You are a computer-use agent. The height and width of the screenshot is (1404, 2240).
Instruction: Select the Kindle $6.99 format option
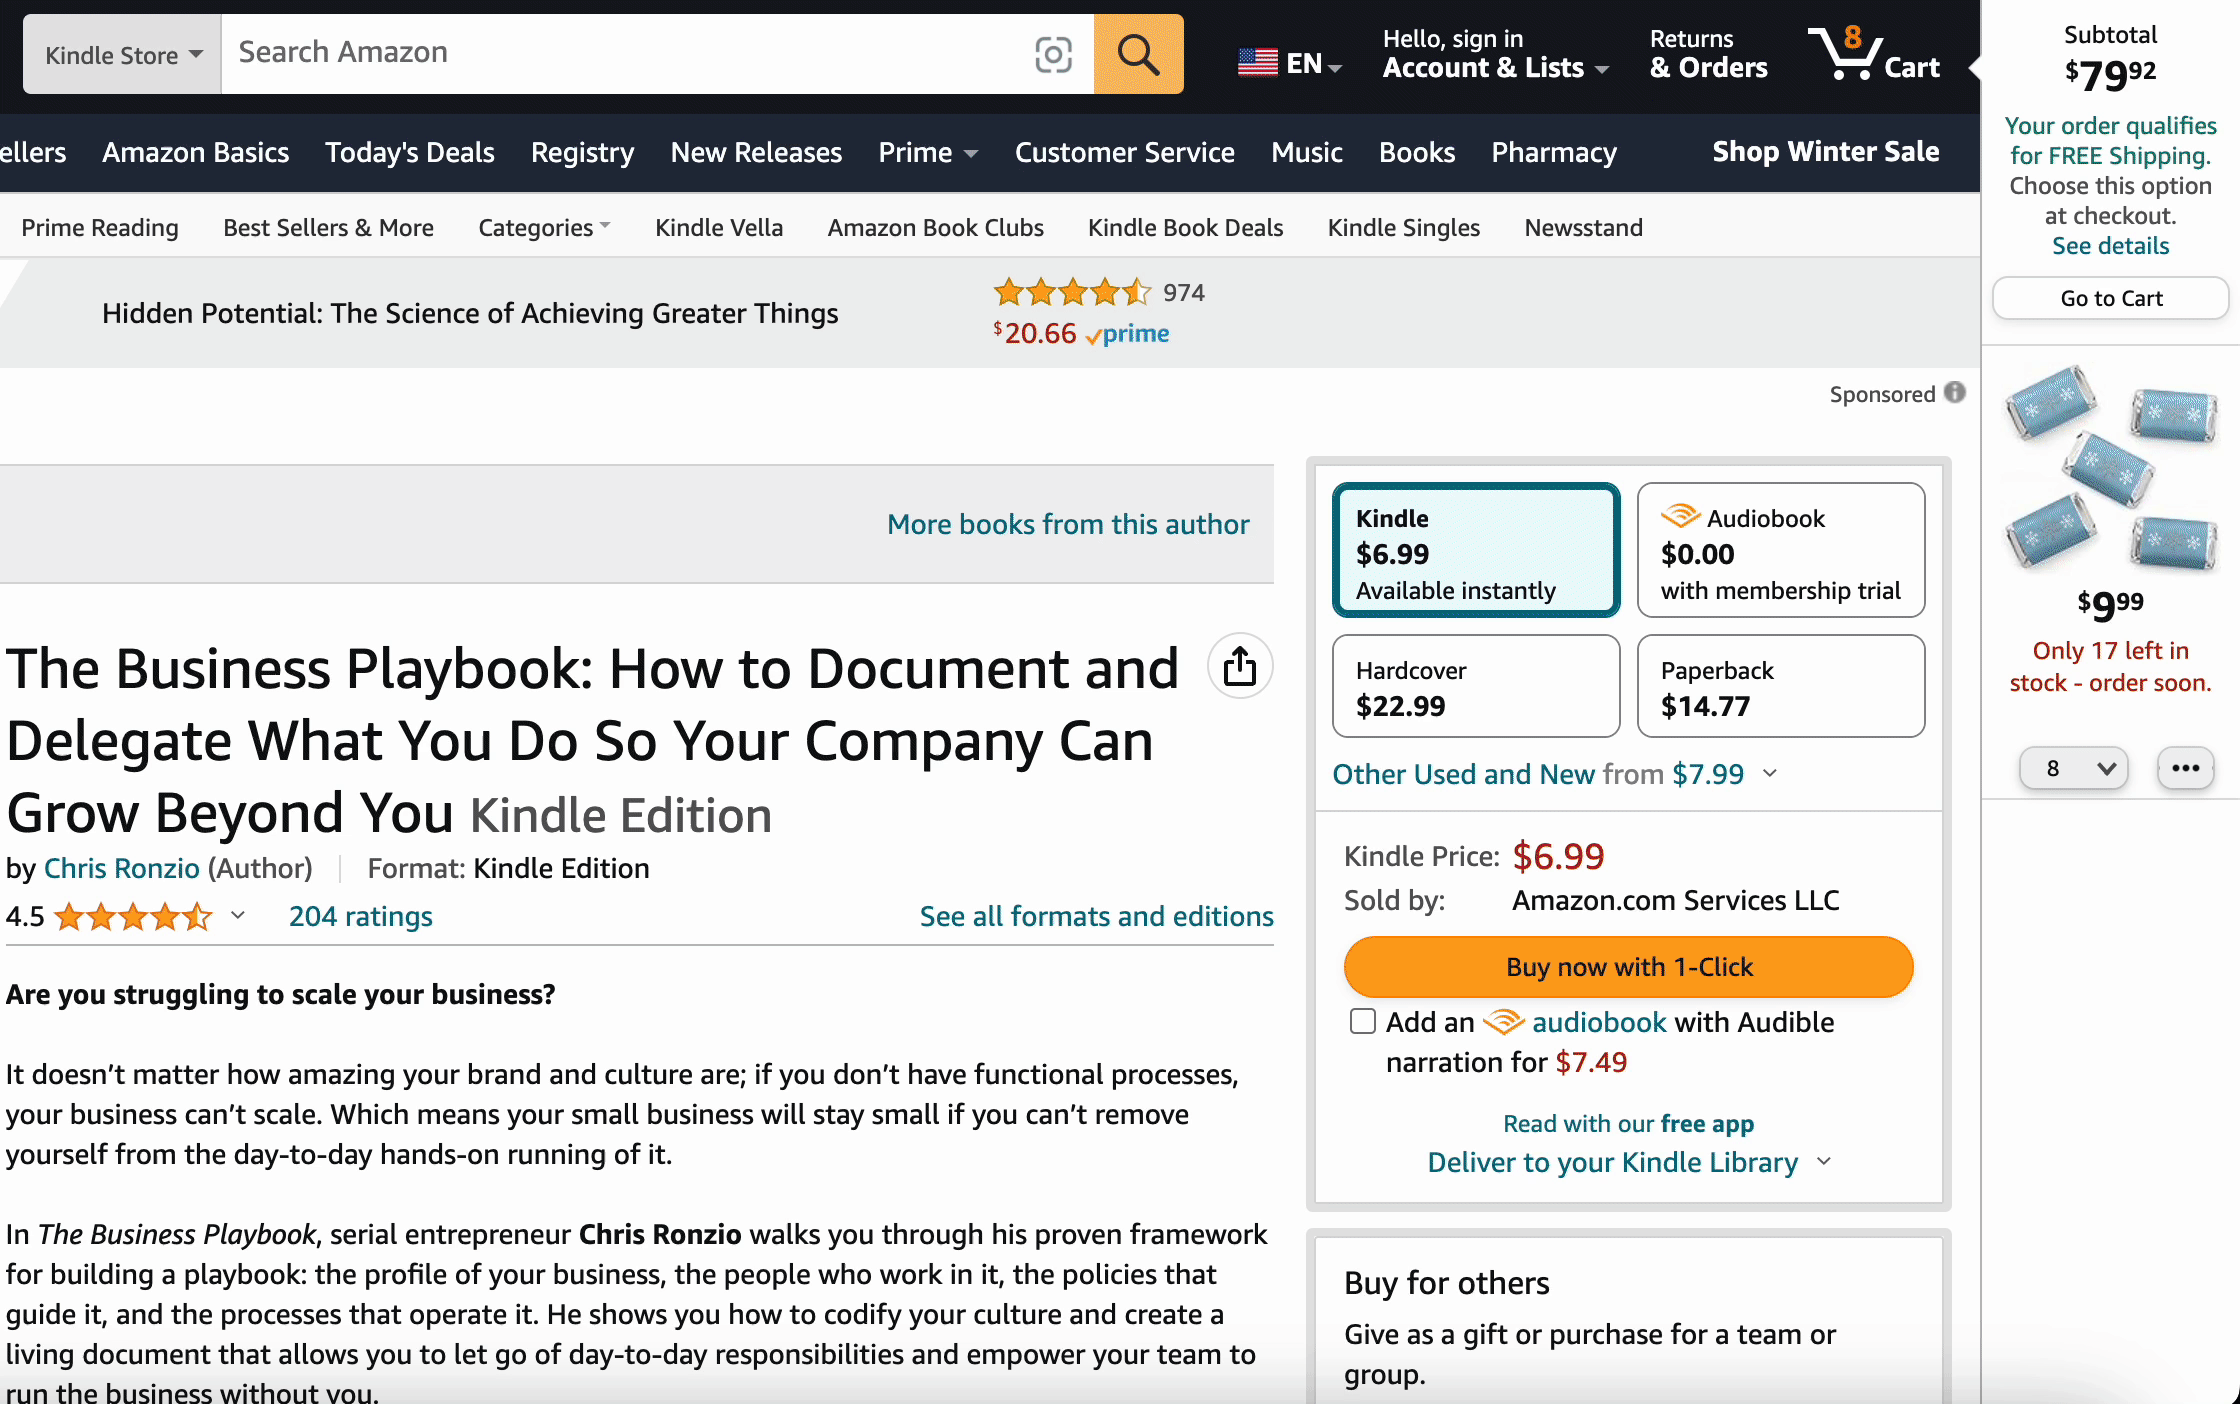click(x=1476, y=550)
